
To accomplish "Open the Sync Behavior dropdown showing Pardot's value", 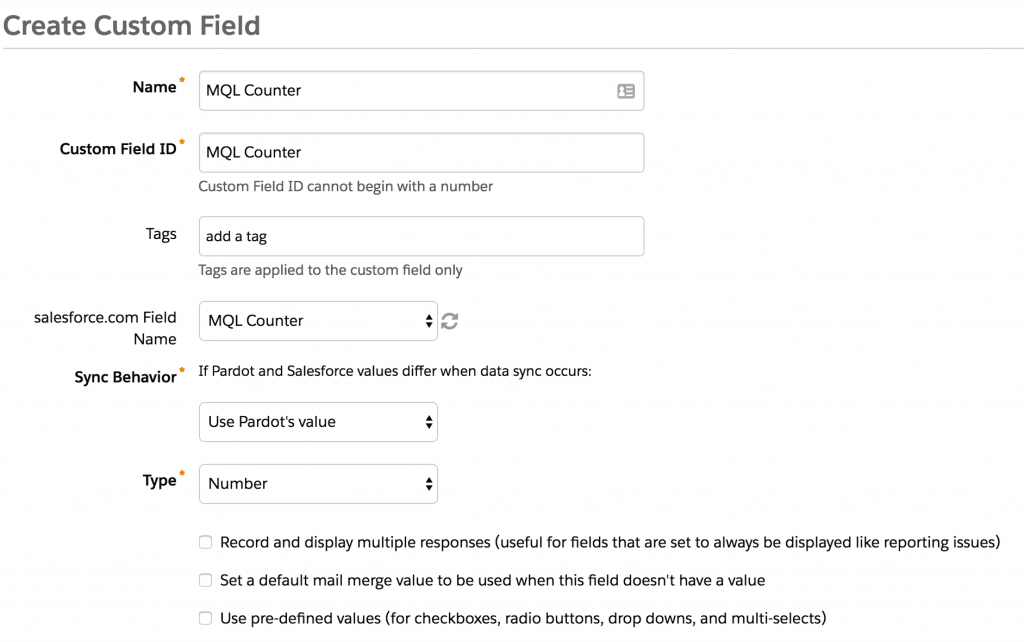I will (x=318, y=422).
